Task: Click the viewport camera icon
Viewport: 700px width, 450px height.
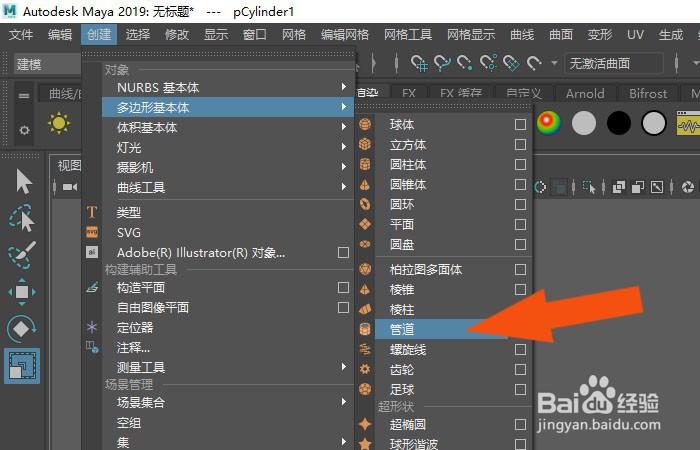Action: coord(70,187)
